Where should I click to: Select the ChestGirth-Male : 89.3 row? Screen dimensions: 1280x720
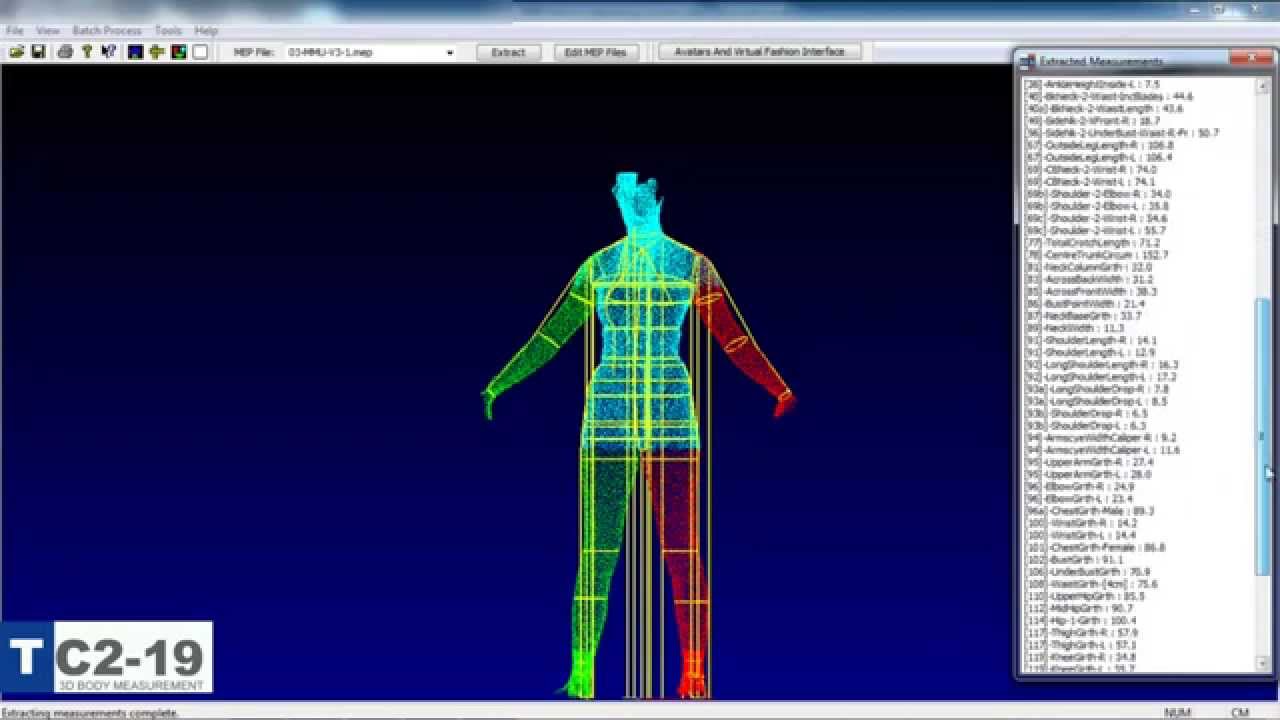[1091, 510]
